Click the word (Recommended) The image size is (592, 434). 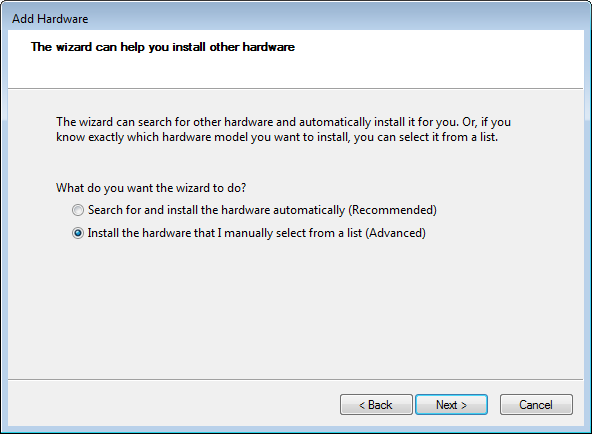click(392, 210)
